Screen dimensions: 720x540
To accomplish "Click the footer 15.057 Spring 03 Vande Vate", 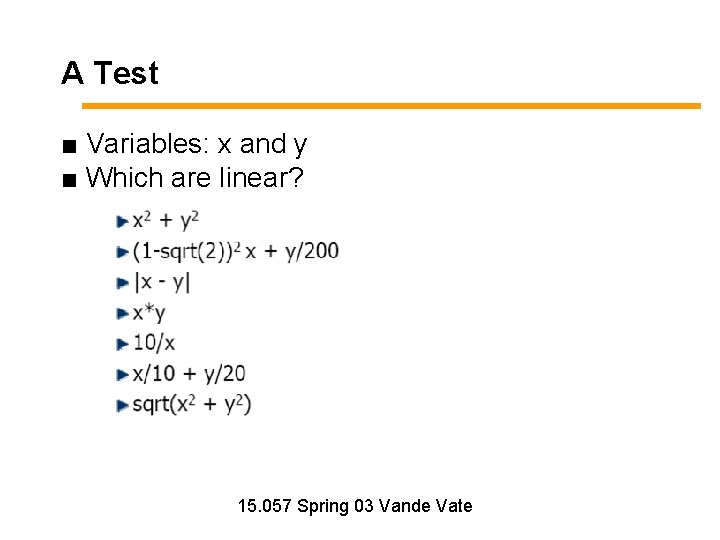I will pos(355,506).
